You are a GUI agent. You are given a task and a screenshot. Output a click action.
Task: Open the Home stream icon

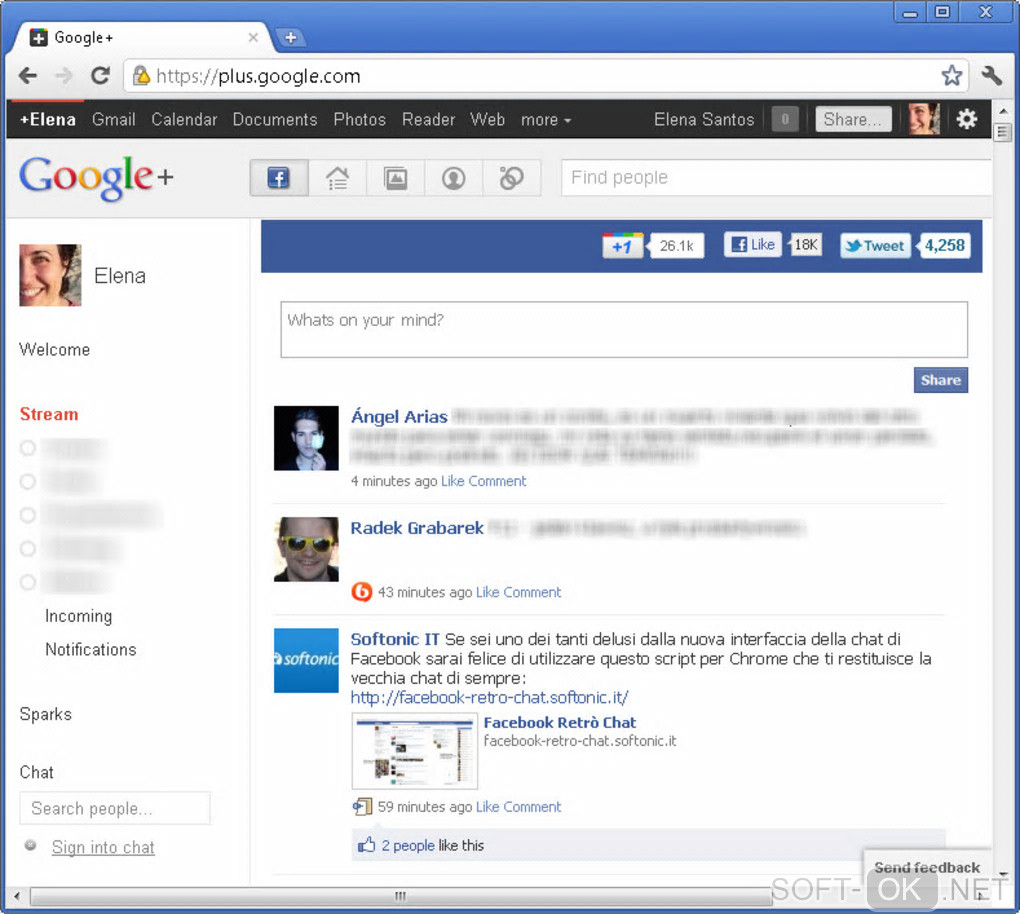click(337, 178)
